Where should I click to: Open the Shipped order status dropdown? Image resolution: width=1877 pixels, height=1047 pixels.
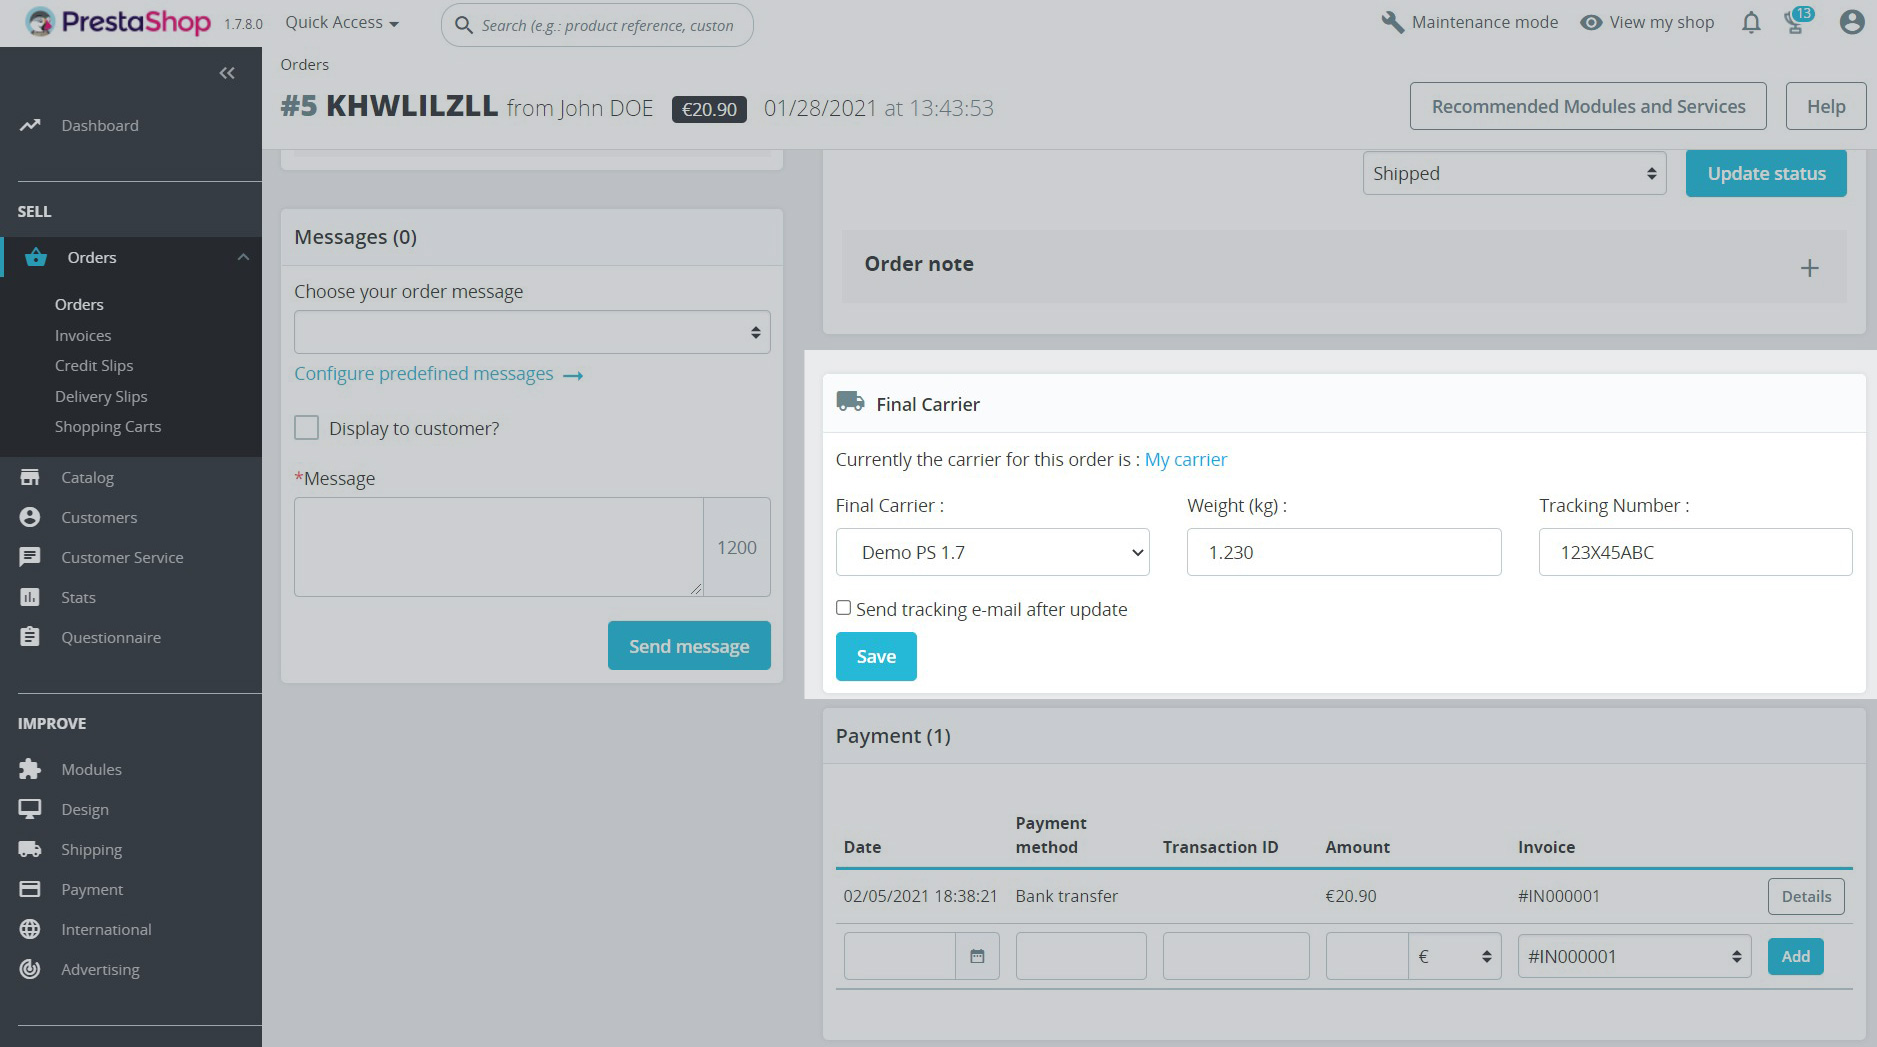[x=1514, y=174]
